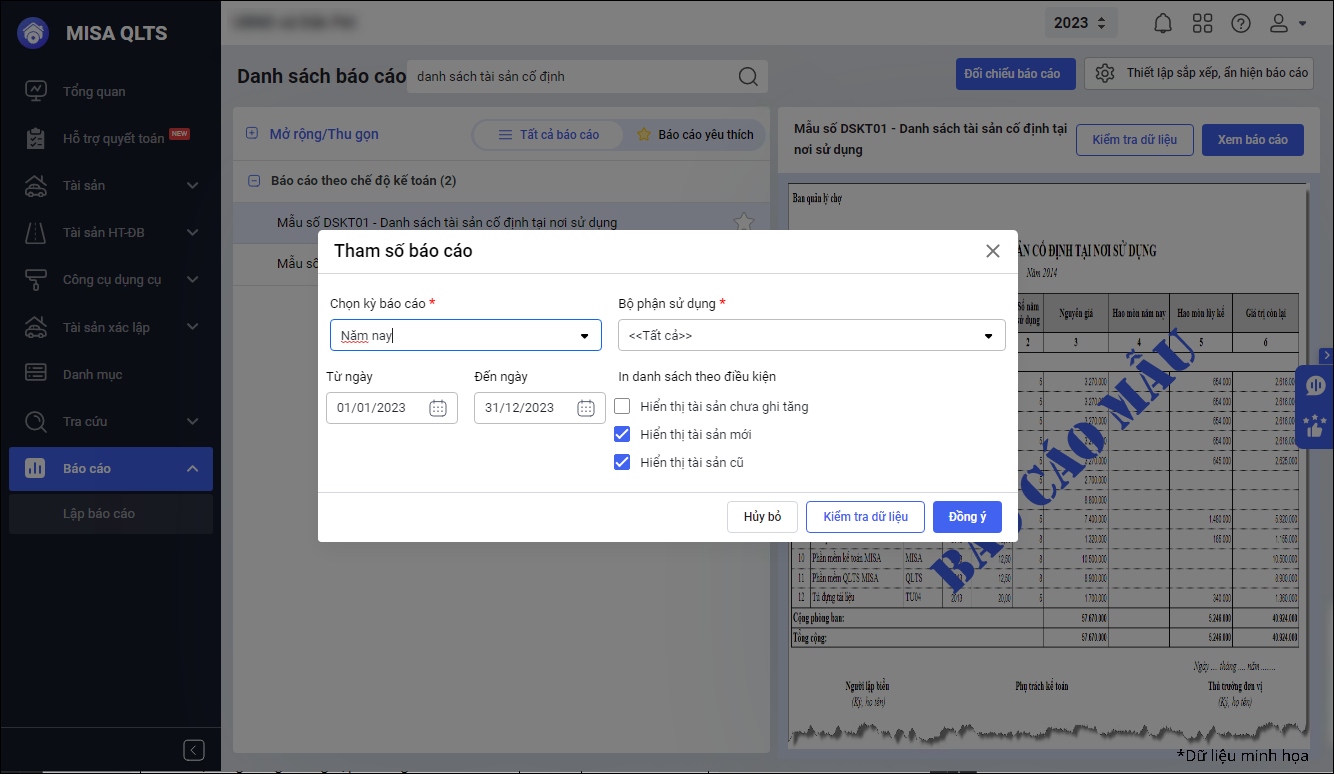Click the notification bell icon
This screenshot has width=1334, height=774.
point(1162,23)
